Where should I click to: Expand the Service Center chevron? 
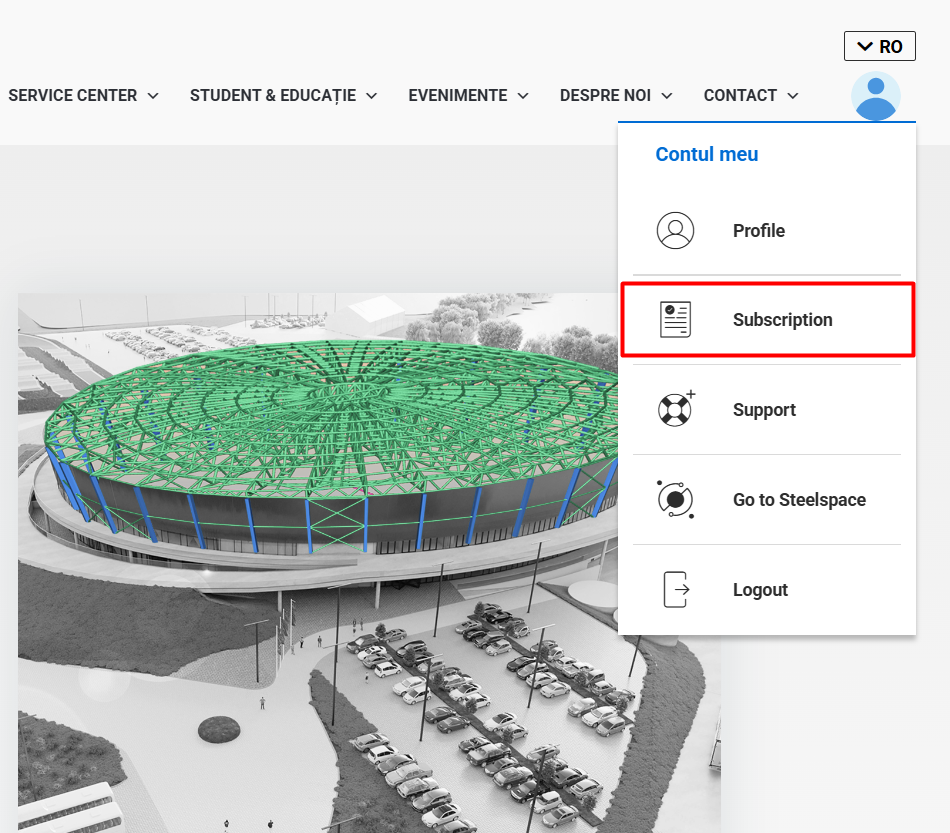tap(153, 96)
